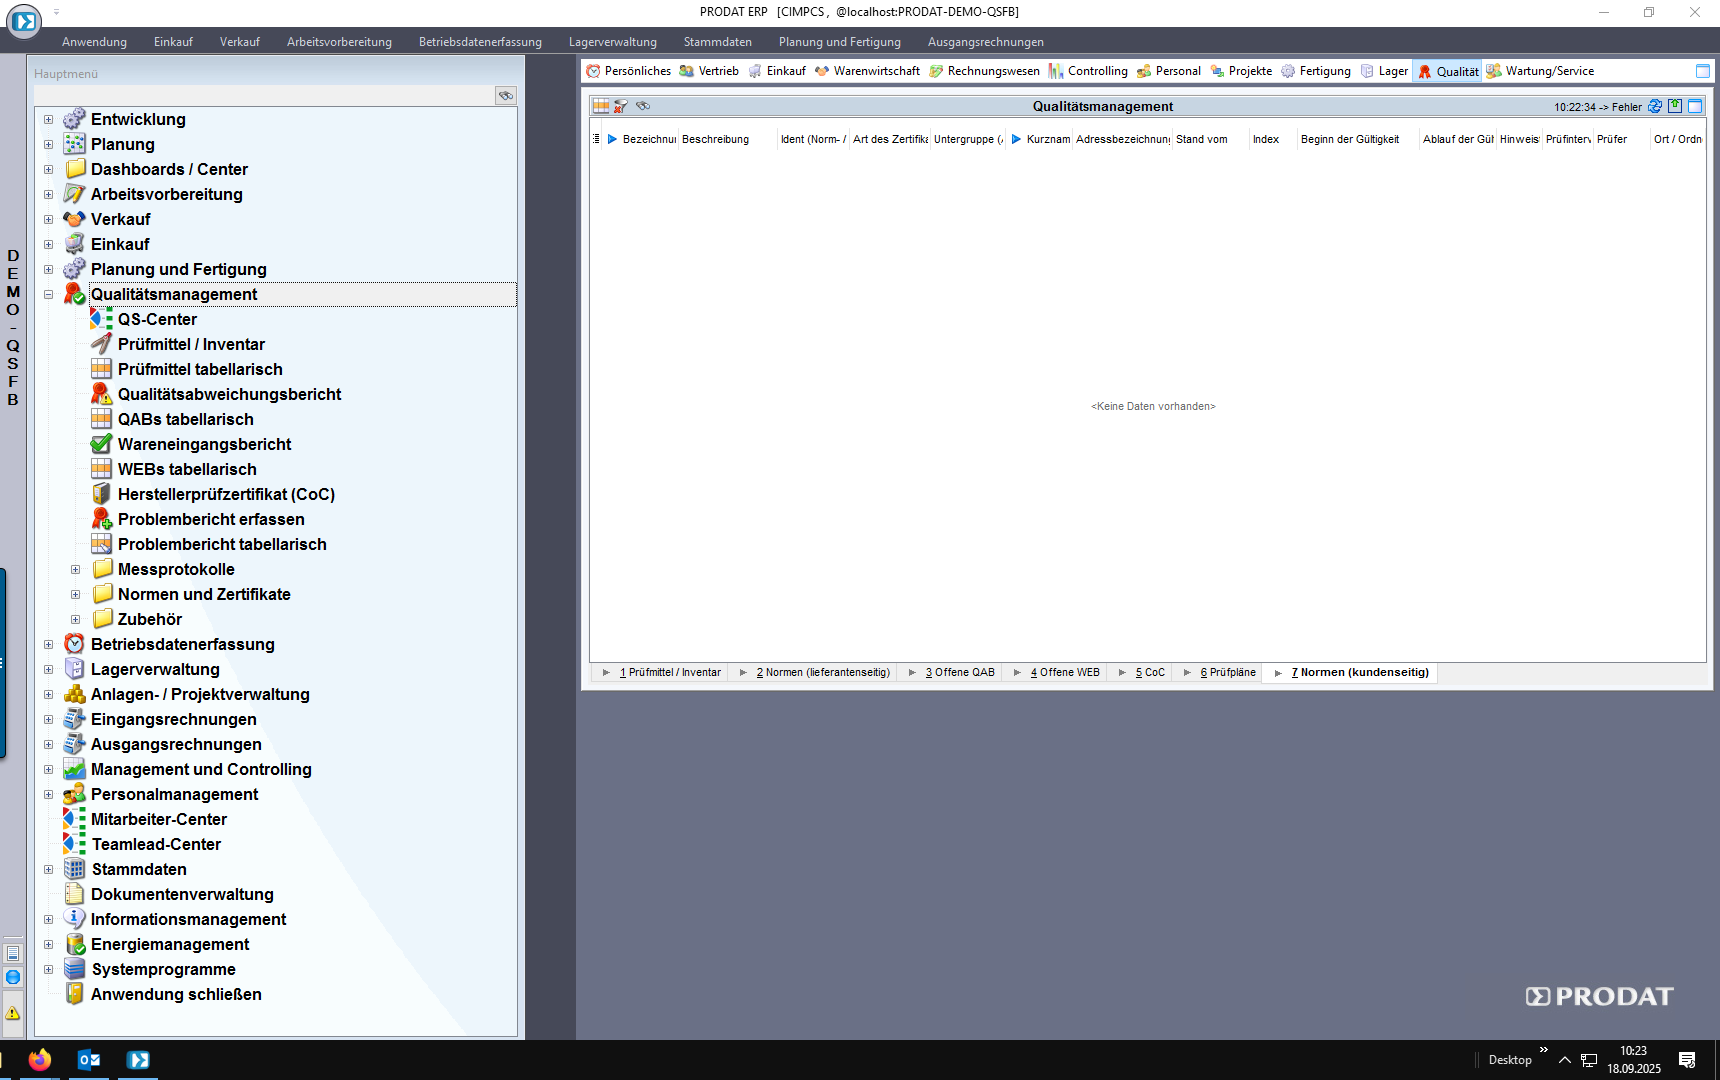Open Wareneingangsbericht with green checkmark icon
The width and height of the screenshot is (1720, 1080).
point(204,444)
